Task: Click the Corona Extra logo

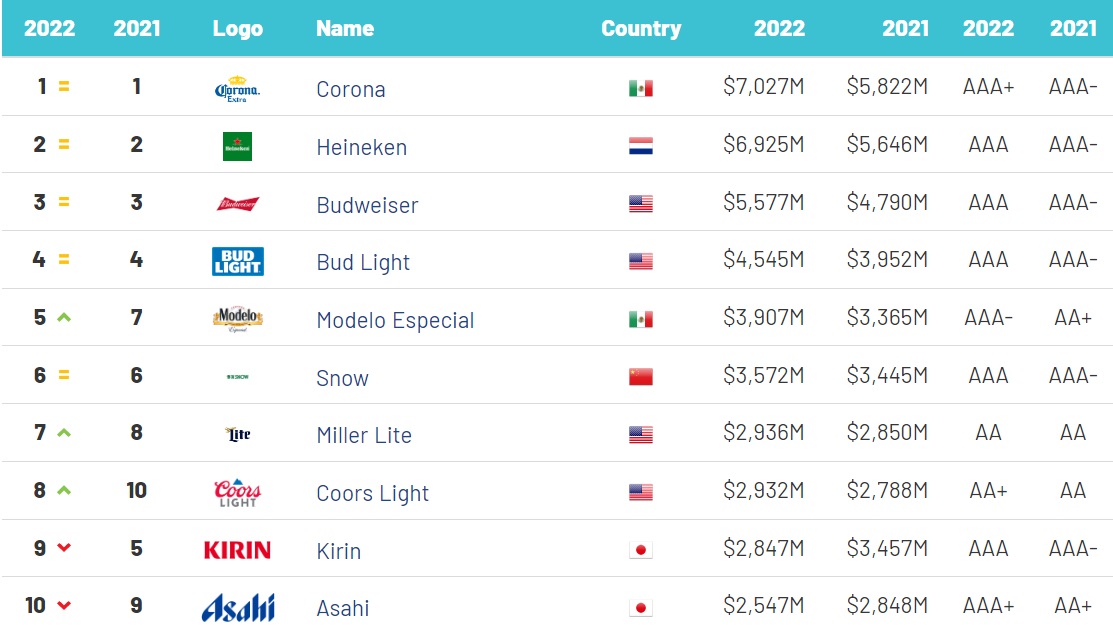Action: point(237,89)
